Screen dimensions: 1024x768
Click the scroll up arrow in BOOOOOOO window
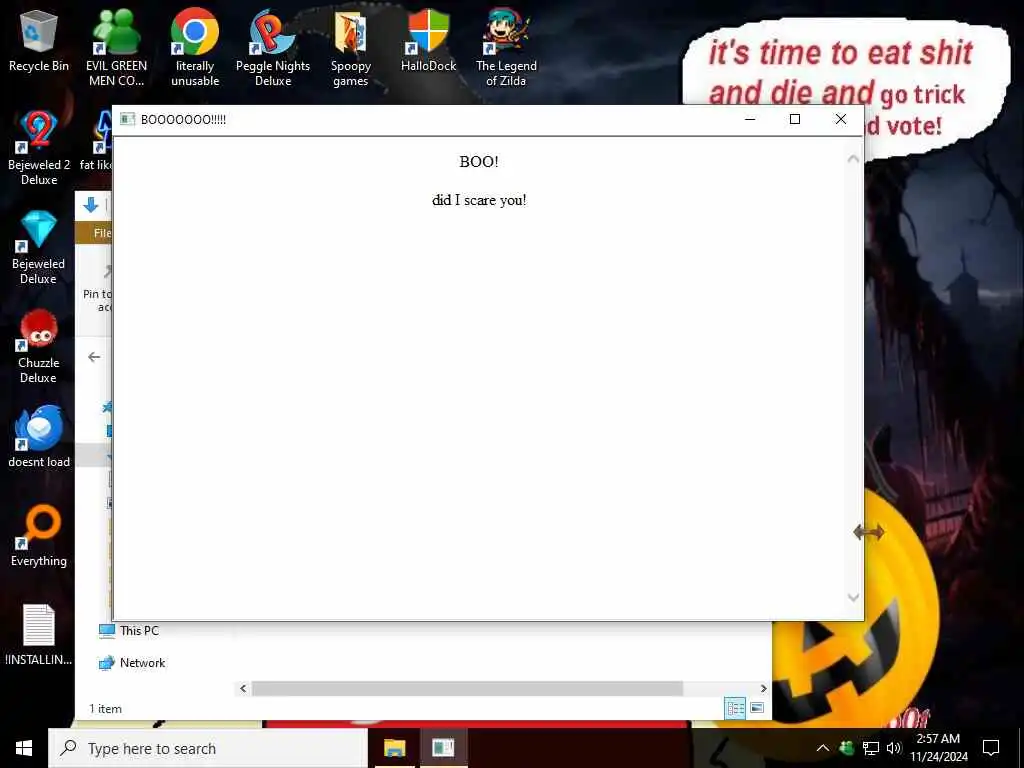853,159
